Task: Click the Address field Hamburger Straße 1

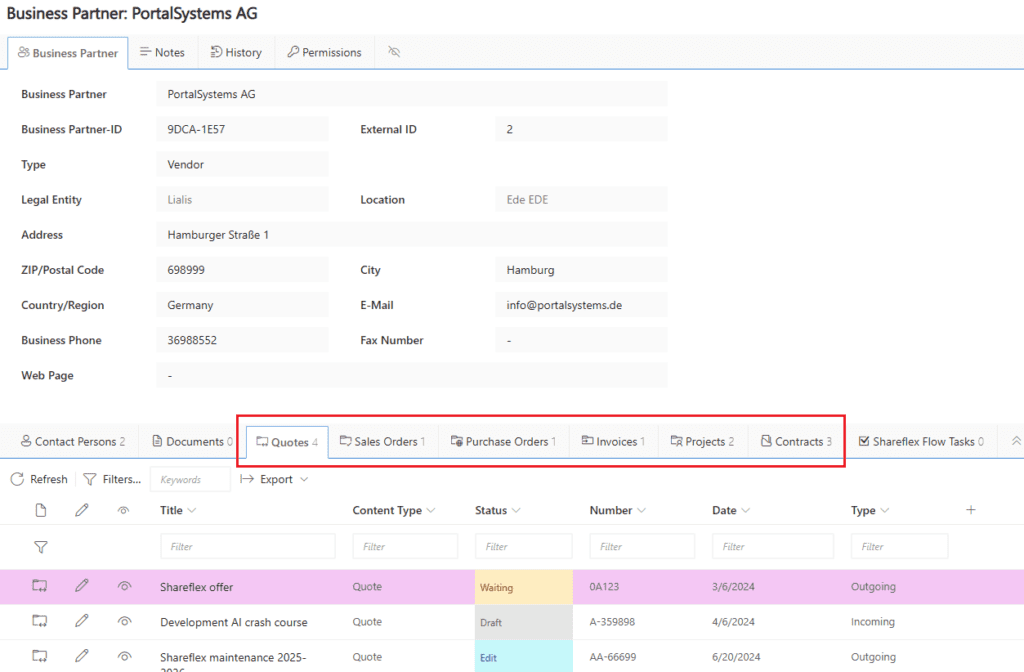Action: coord(412,234)
